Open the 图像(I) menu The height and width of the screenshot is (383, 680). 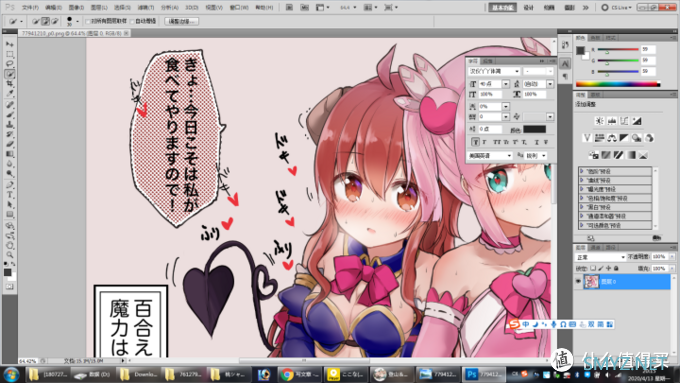[x=76, y=7]
